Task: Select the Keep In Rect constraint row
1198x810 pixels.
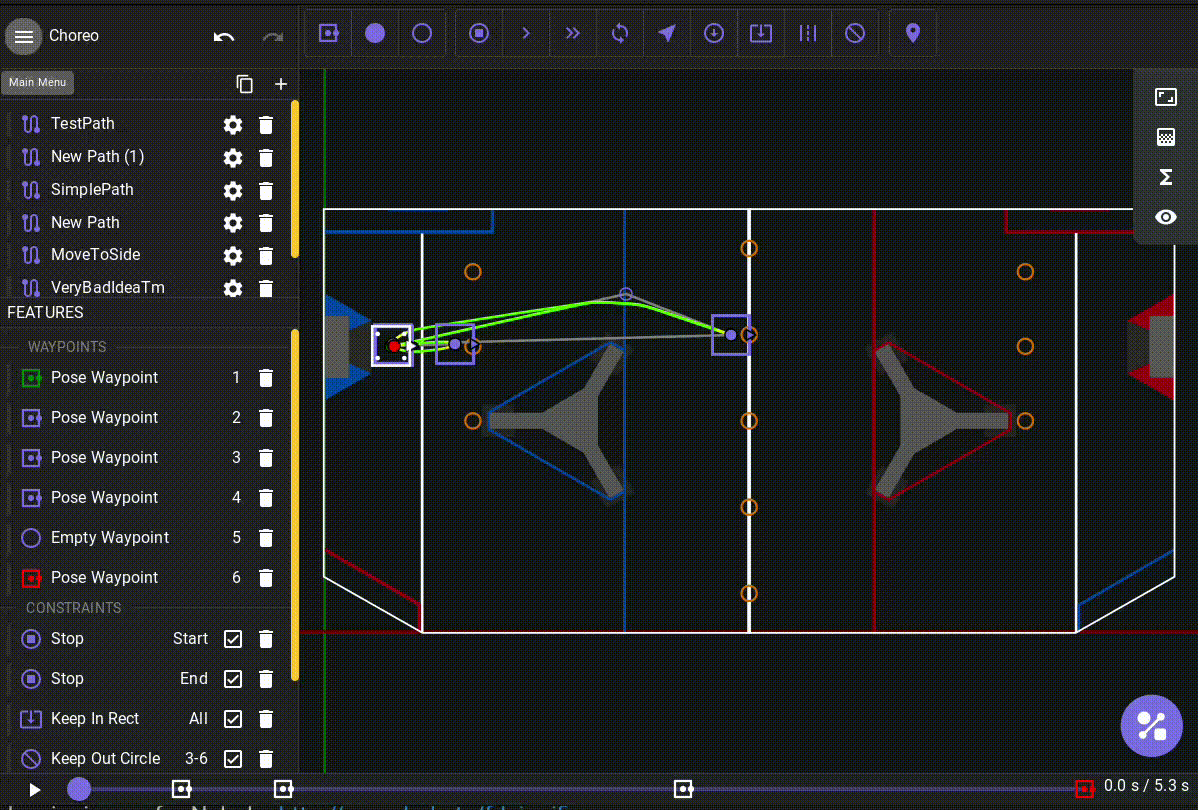Action: click(145, 719)
